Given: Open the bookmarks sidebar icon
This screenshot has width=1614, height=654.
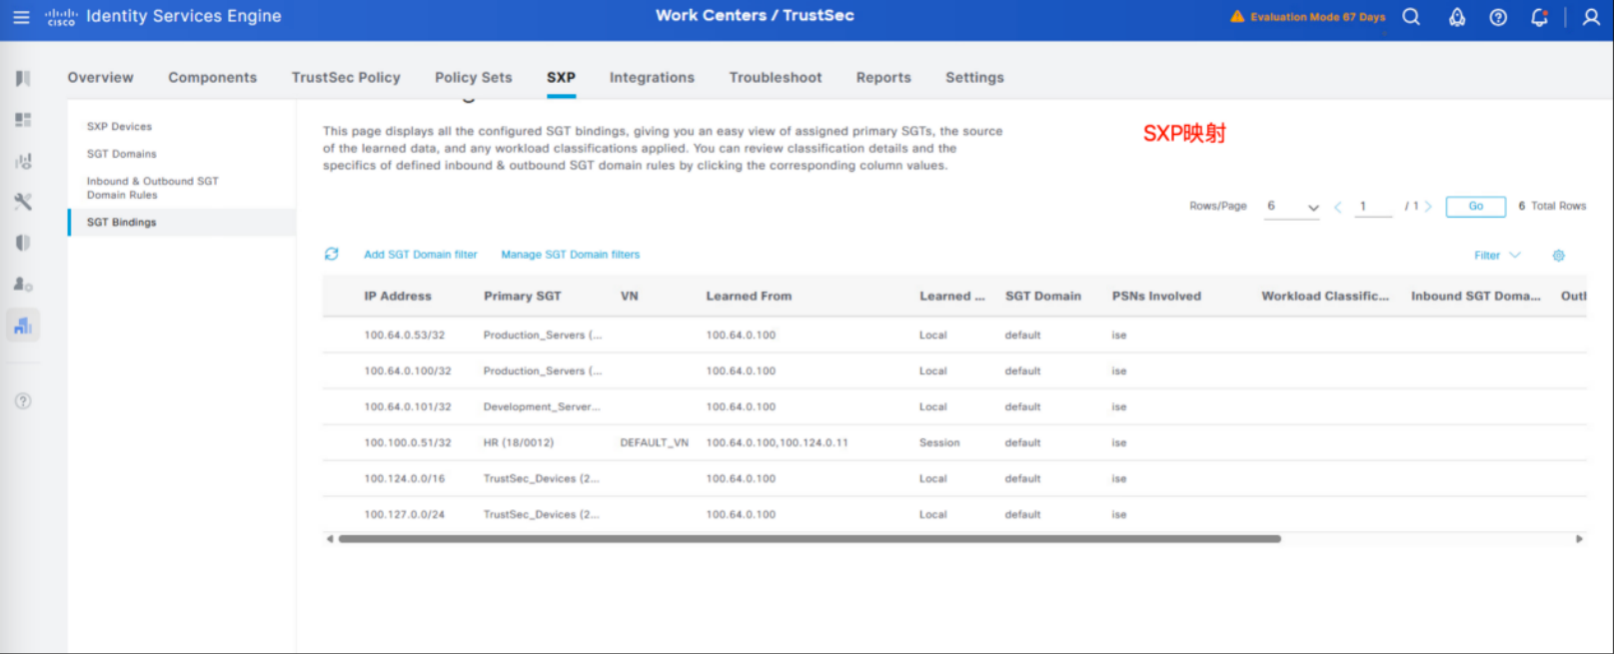Looking at the screenshot, I should tap(23, 78).
